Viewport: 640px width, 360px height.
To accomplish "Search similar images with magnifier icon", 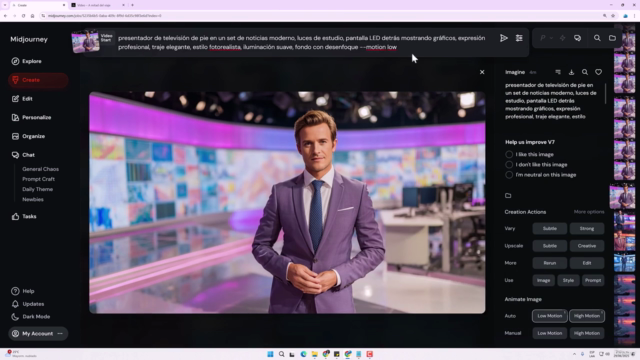I will 585,72.
